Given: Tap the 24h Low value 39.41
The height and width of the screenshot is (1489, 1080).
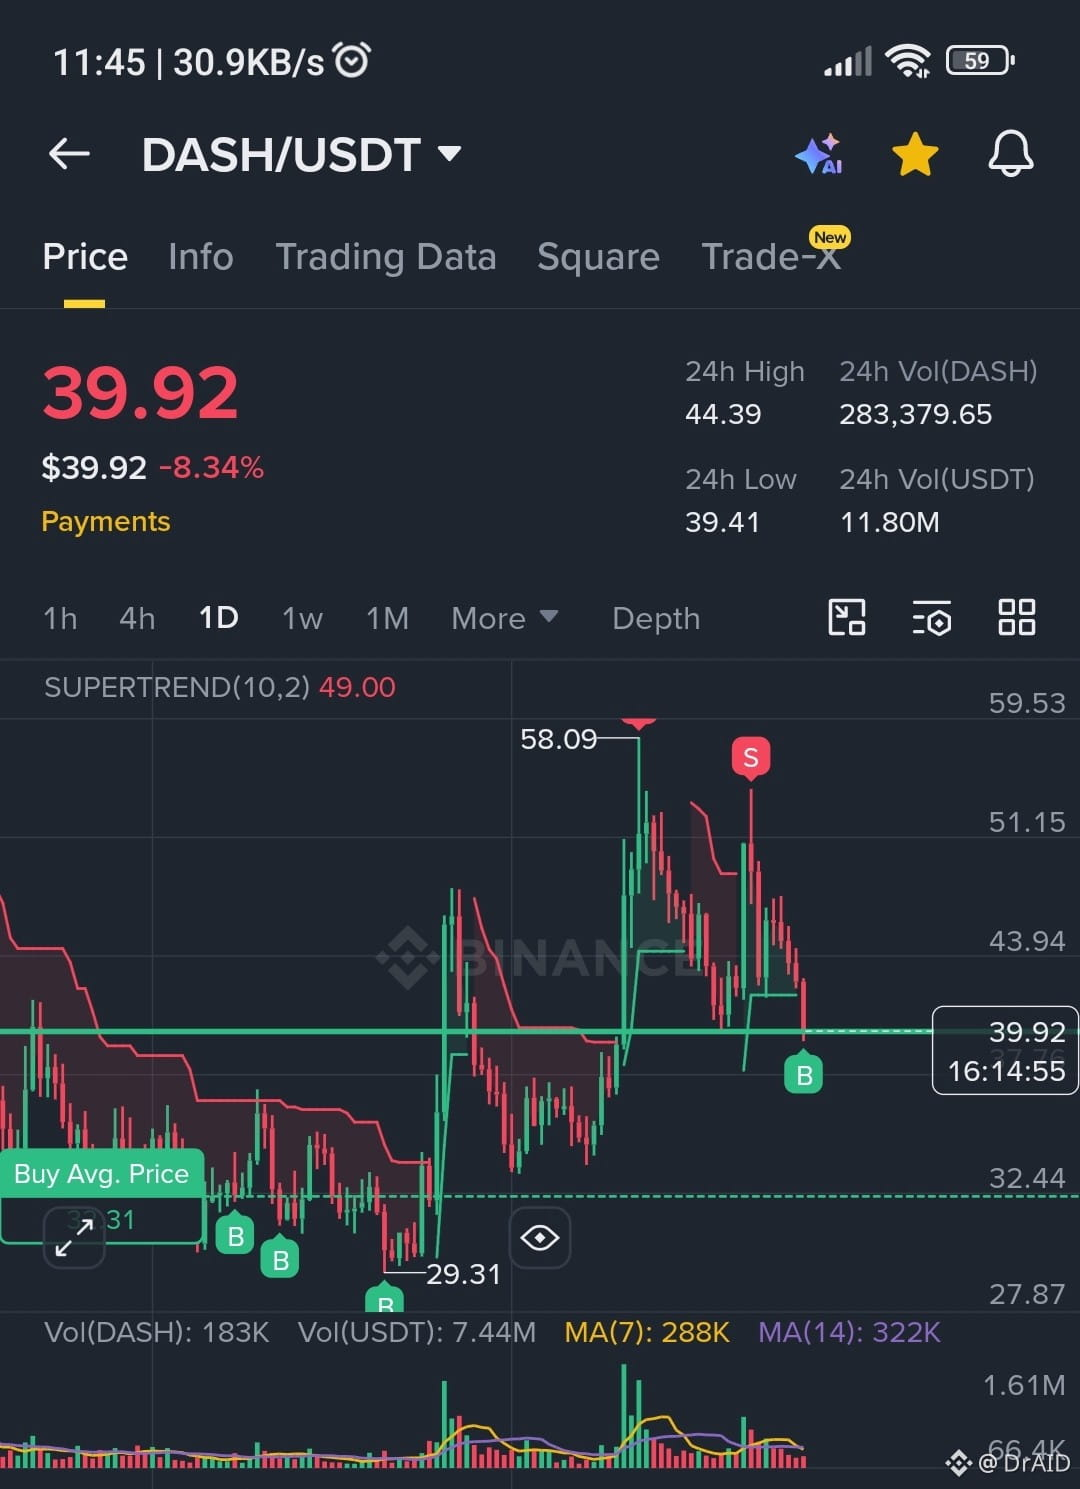Looking at the screenshot, I should (x=722, y=522).
